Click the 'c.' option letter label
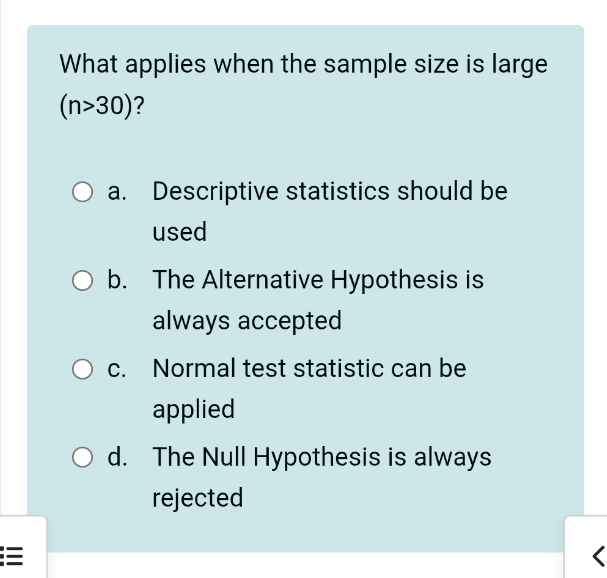The image size is (607, 578). tap(117, 369)
